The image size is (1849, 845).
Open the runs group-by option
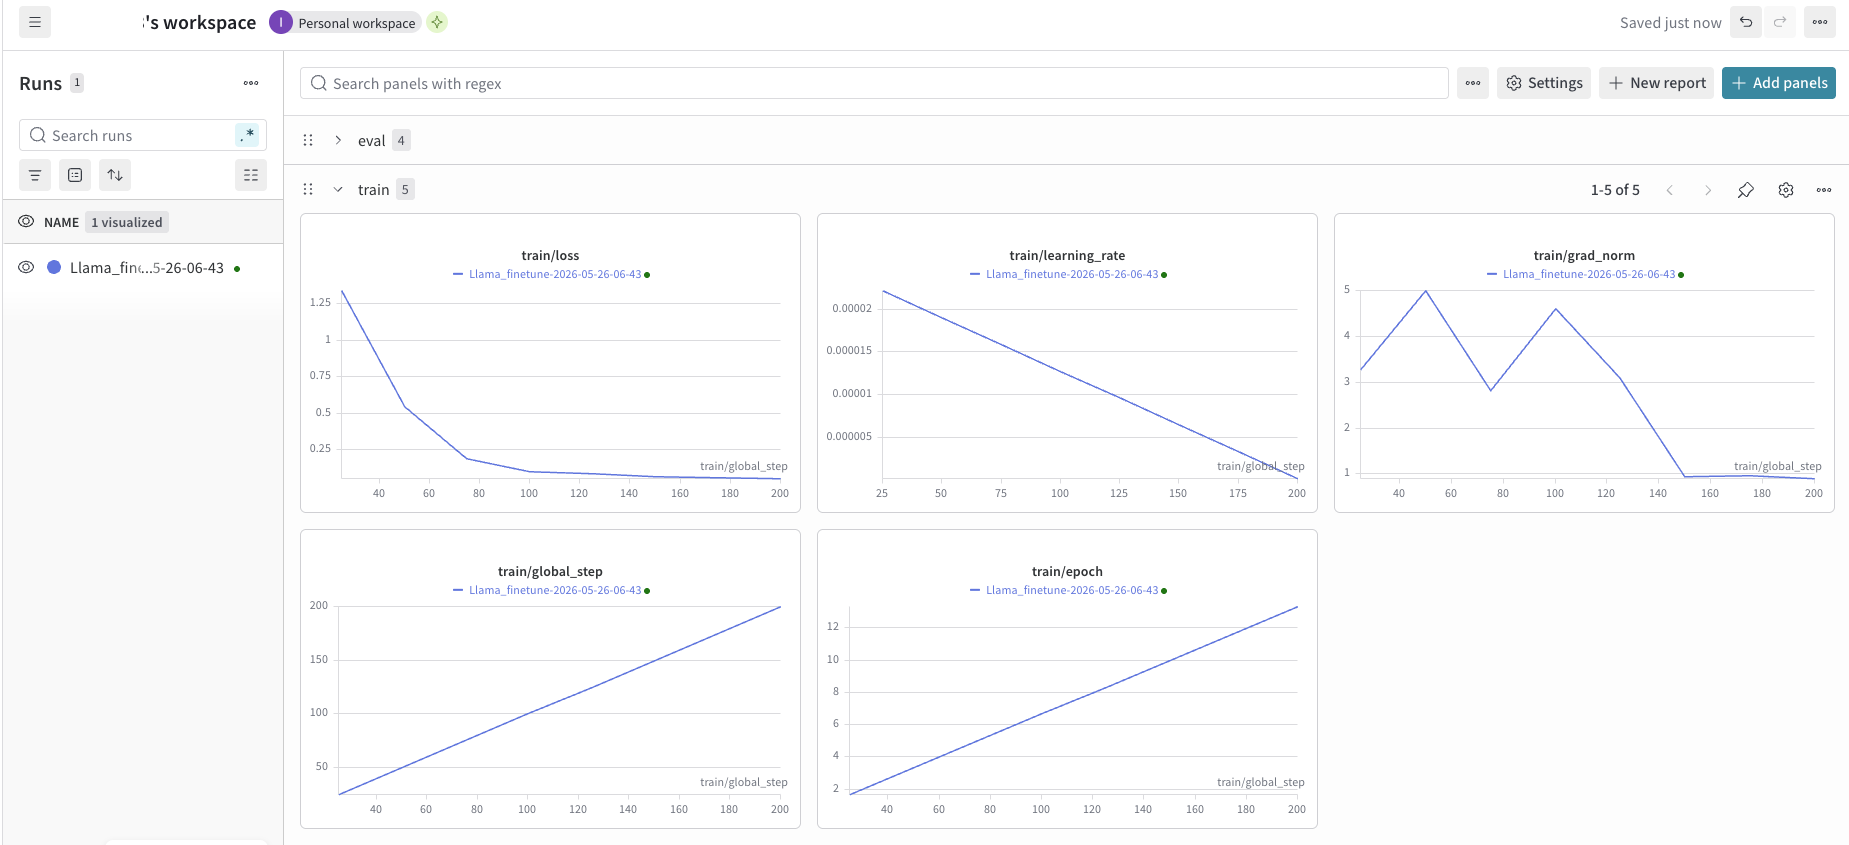tap(75, 175)
